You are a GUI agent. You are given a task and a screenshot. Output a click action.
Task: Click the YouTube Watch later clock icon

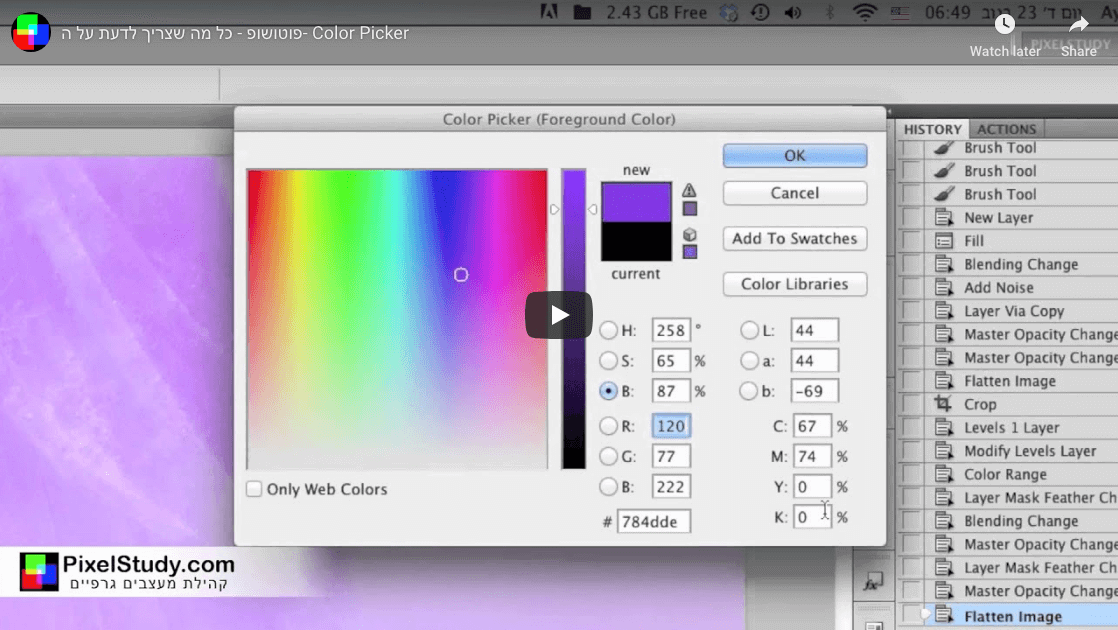[1004, 25]
